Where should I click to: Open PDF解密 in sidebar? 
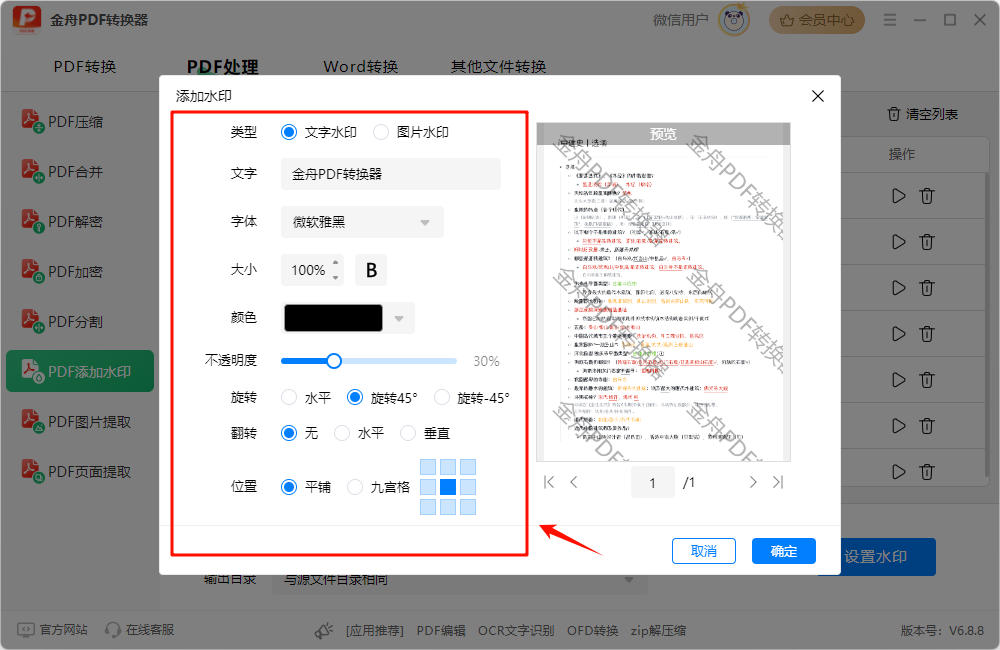pos(62,221)
